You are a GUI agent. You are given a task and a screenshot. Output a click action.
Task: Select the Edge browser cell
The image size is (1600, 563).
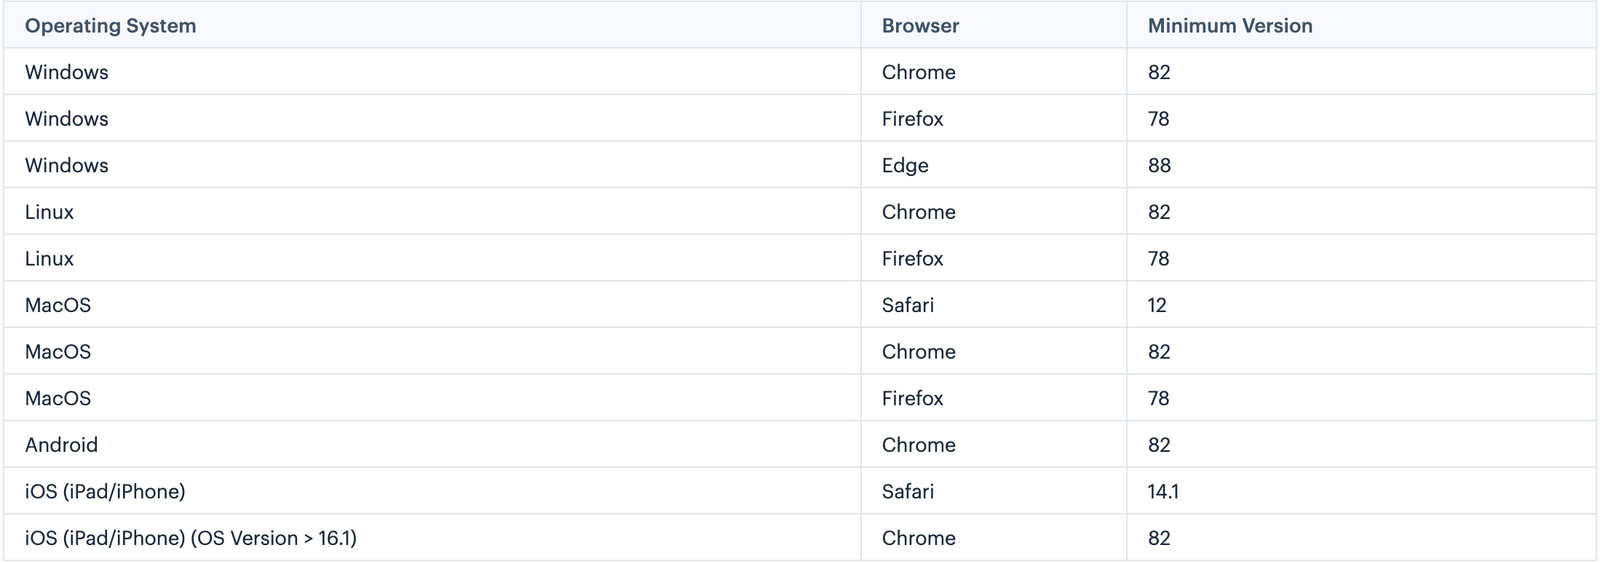point(905,166)
